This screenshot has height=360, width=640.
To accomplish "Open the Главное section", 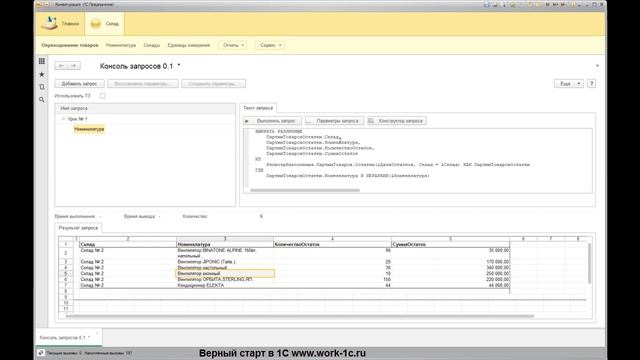I will tap(60, 24).
